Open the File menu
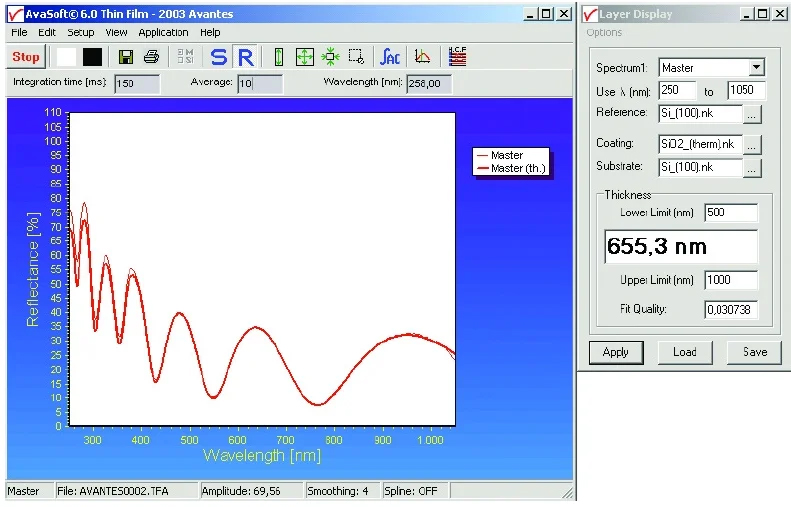The height and width of the screenshot is (507, 791). [19, 32]
